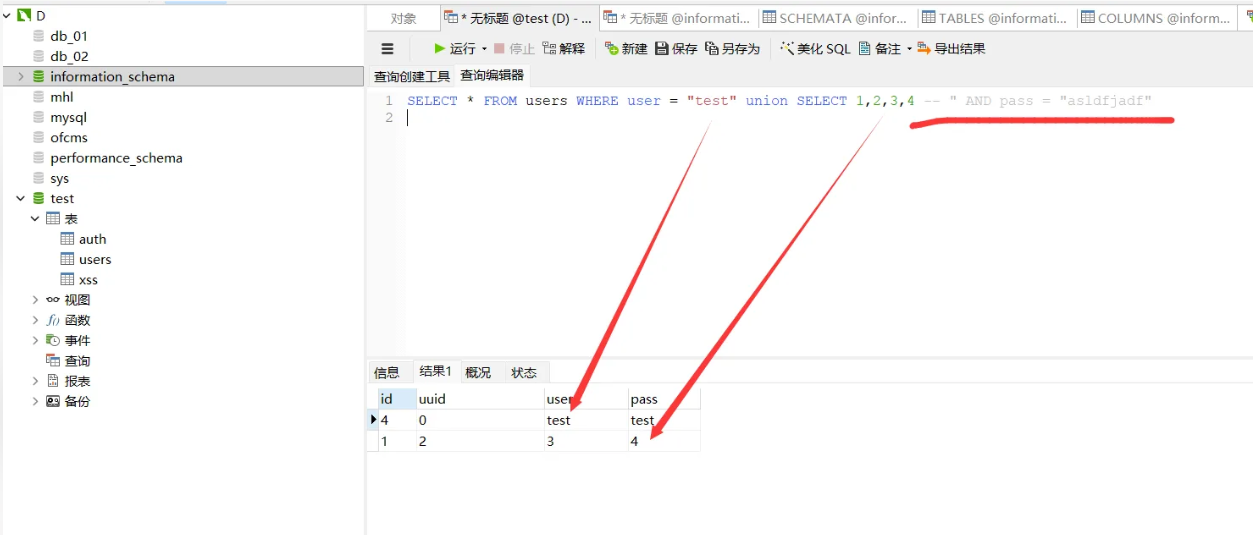Expand the 视图 views node
The image size is (1253, 535).
click(x=35, y=299)
